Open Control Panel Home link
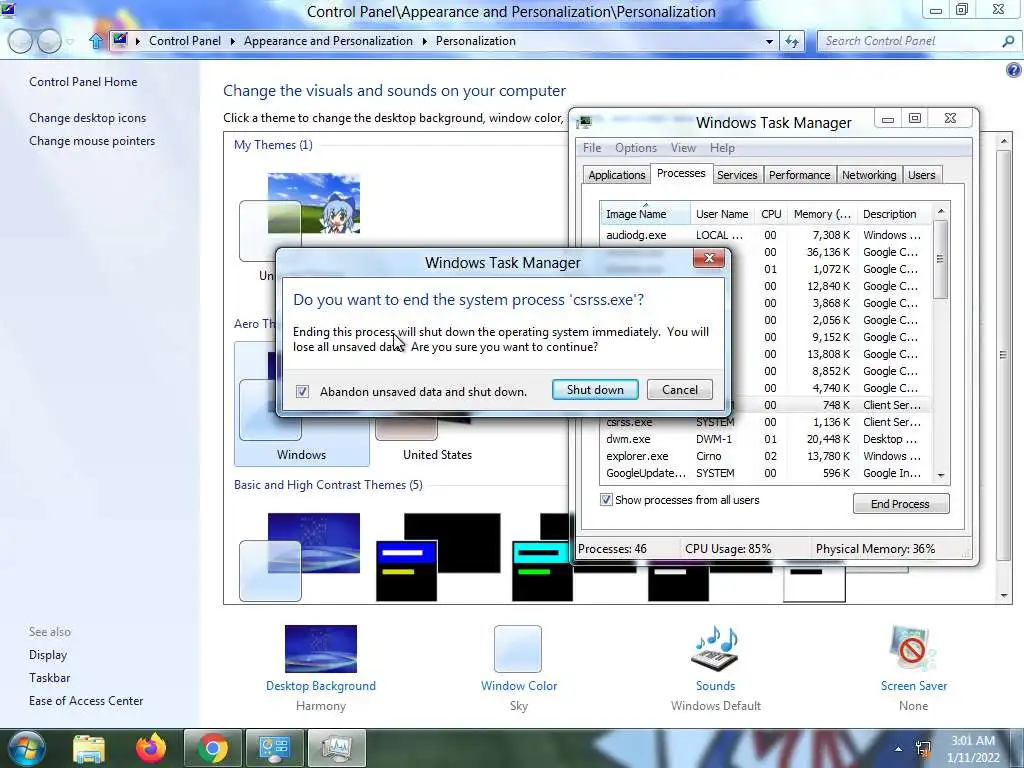 (x=83, y=82)
